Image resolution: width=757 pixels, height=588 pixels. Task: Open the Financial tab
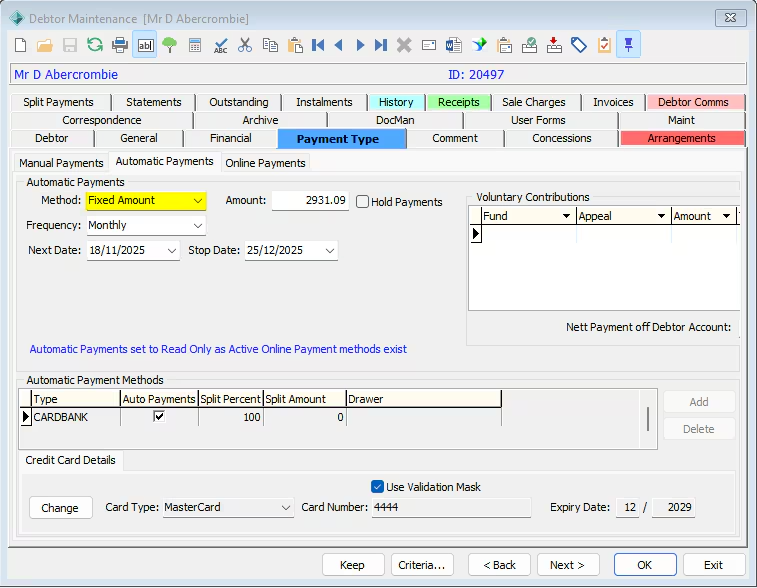[x=231, y=139]
